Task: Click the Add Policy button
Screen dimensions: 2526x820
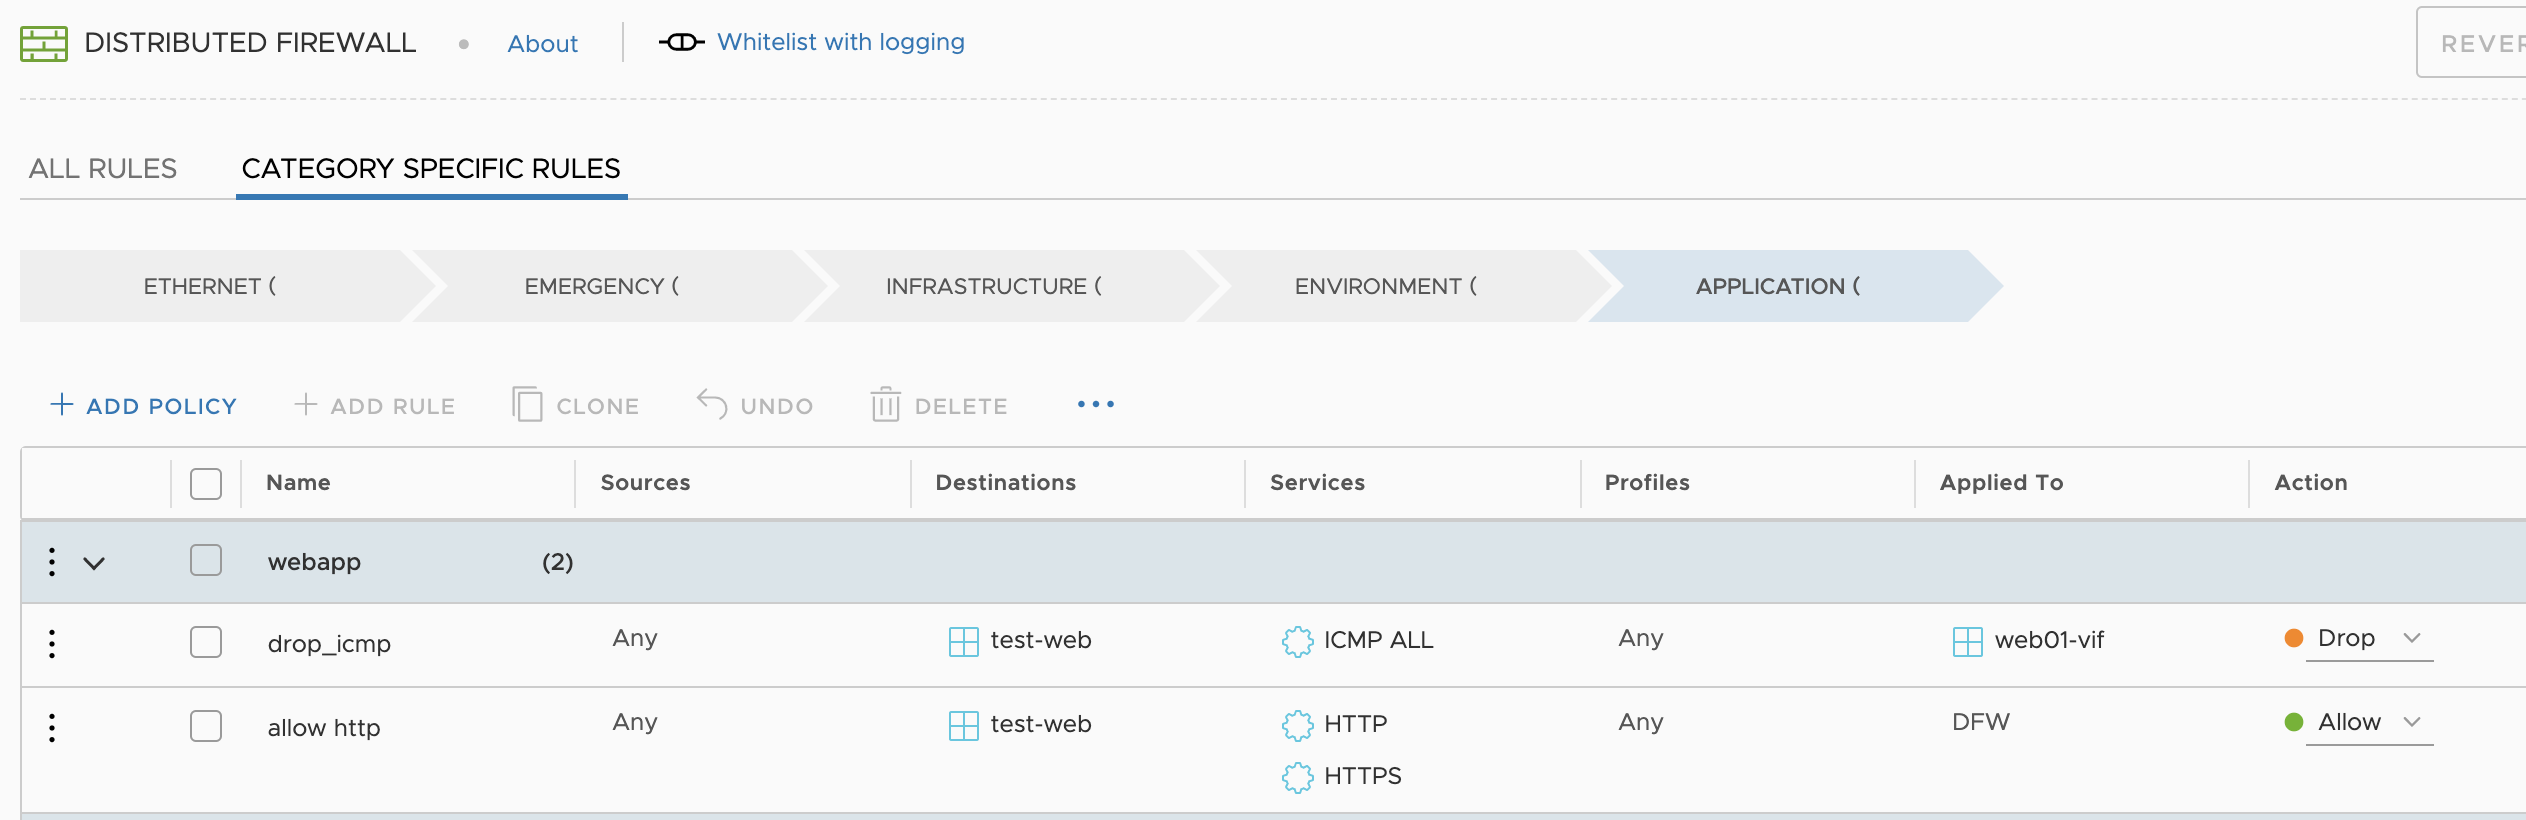Action: [144, 406]
